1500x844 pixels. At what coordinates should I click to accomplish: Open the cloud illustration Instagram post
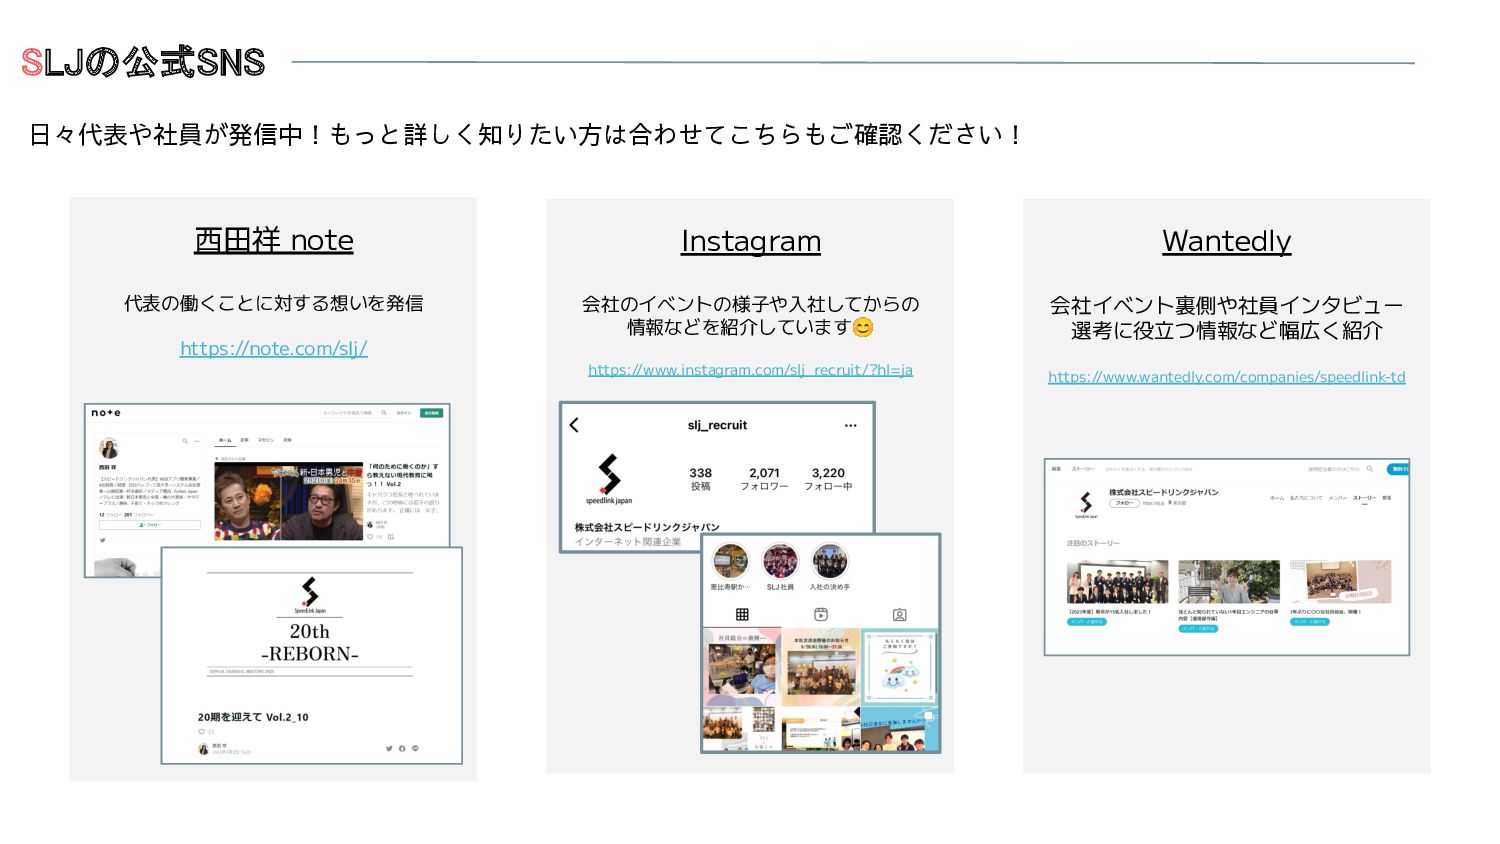click(899, 667)
